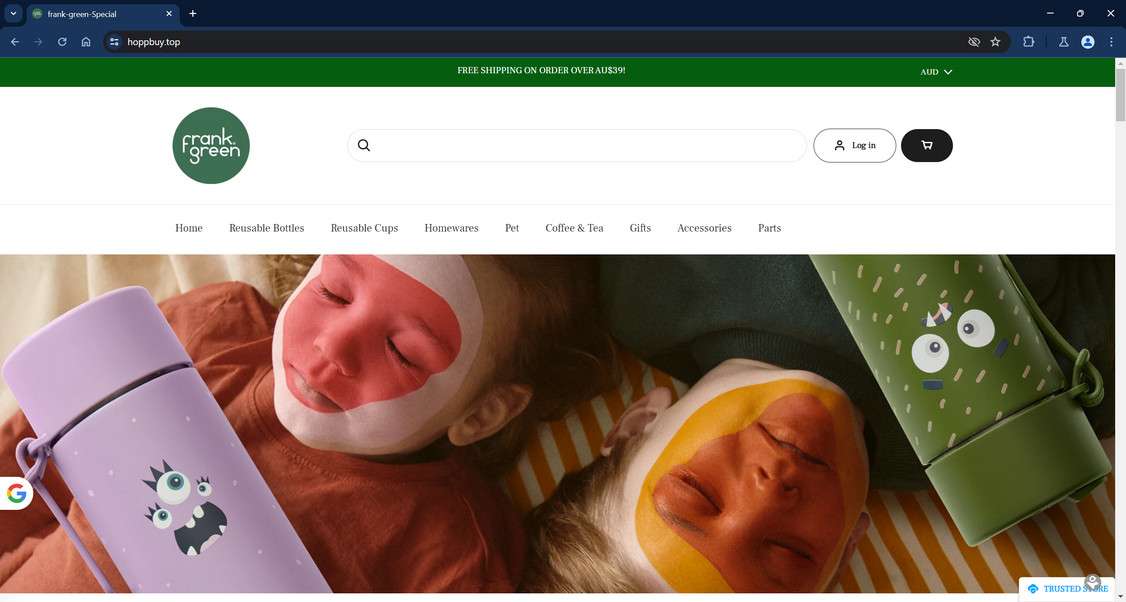Image resolution: width=1126 pixels, height=602 pixels.
Task: Close the frank-green-Special tab
Action: 169,14
